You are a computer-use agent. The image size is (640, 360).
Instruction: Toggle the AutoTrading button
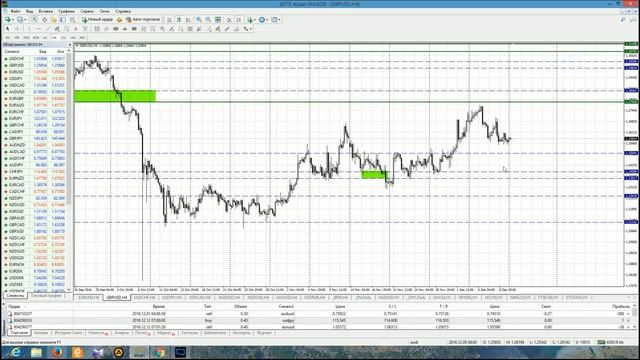(x=143, y=20)
